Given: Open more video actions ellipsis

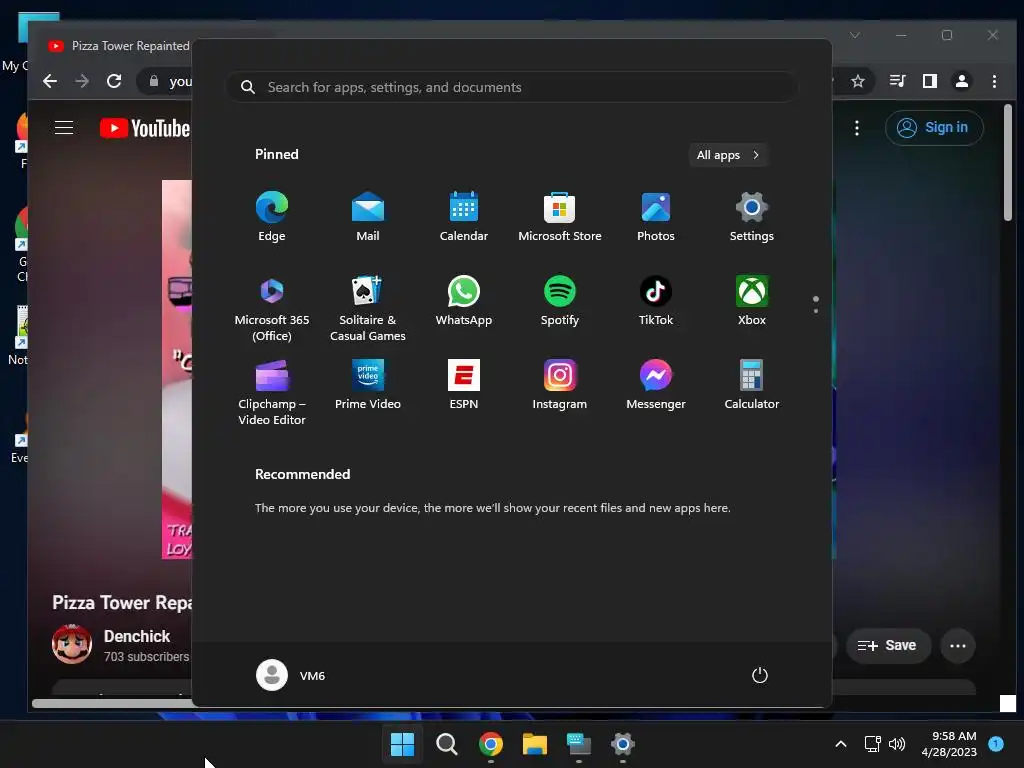Looking at the screenshot, I should (x=957, y=645).
